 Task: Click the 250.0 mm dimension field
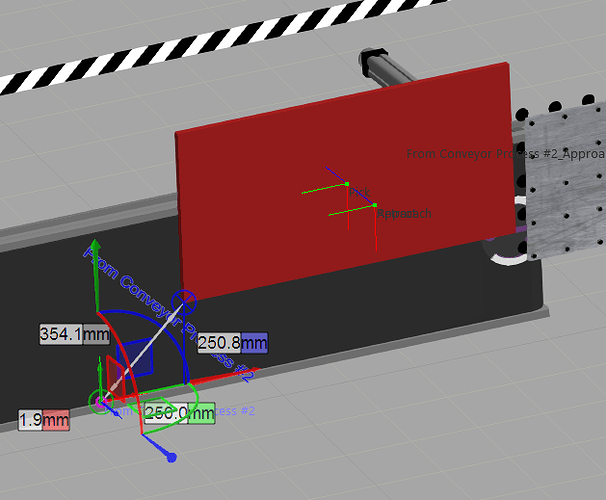(167, 413)
